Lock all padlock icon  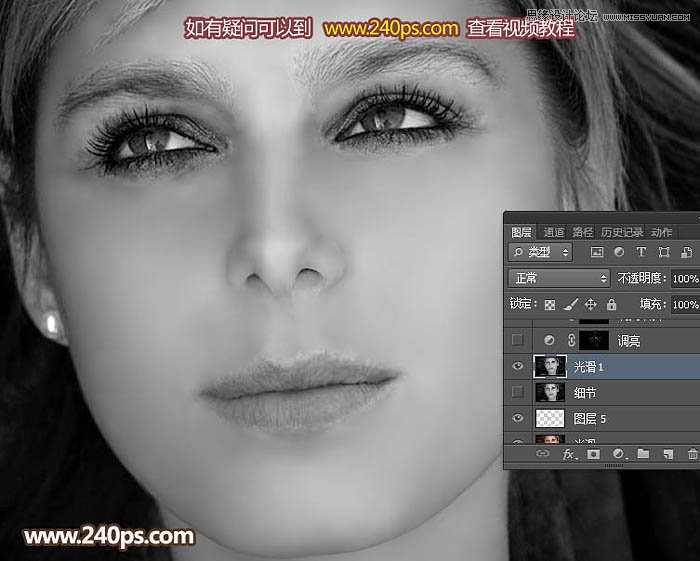click(611, 305)
